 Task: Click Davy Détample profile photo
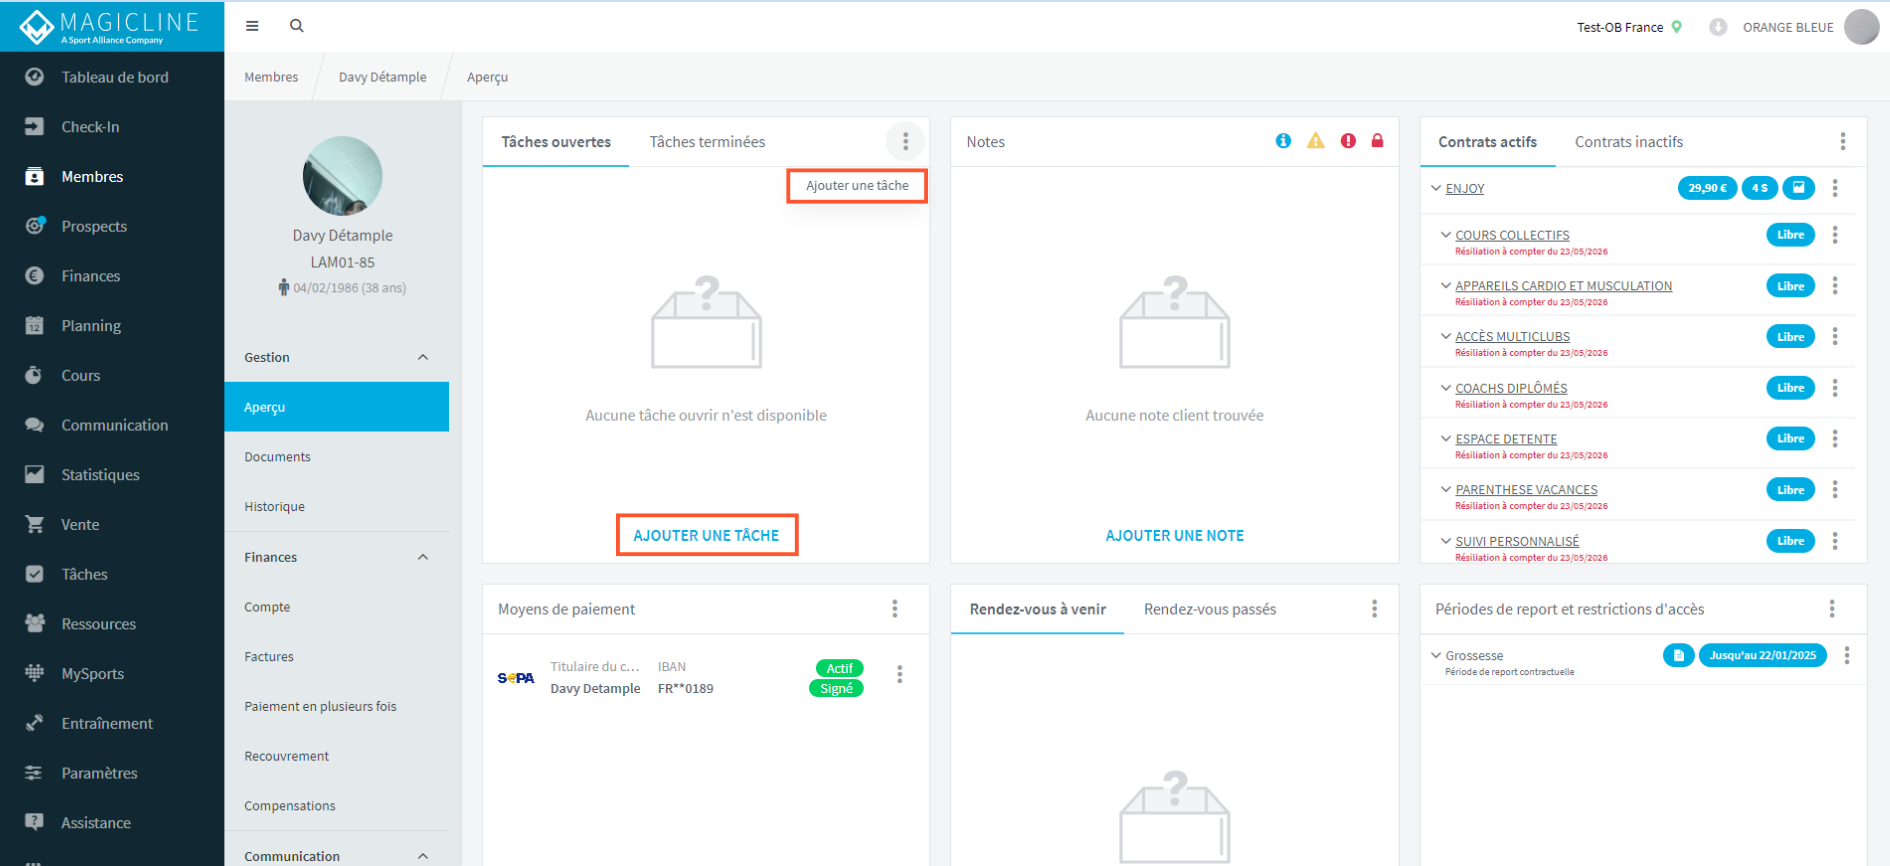(343, 176)
